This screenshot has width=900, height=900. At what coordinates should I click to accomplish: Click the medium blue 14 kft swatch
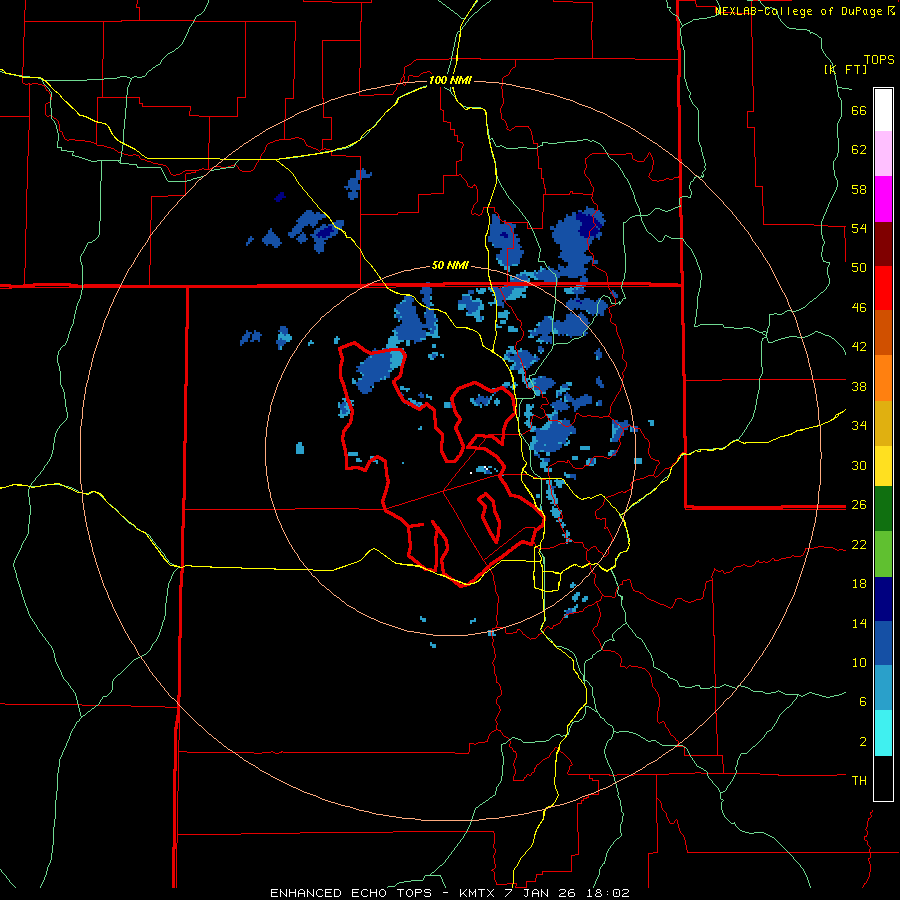883,643
